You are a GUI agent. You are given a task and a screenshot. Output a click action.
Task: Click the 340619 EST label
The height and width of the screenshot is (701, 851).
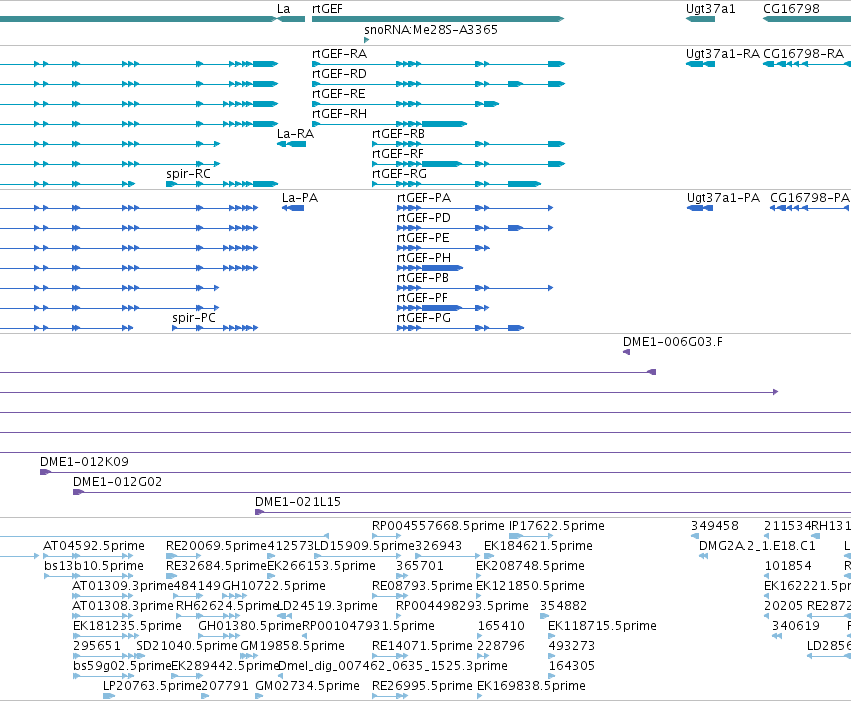pyautogui.click(x=796, y=626)
